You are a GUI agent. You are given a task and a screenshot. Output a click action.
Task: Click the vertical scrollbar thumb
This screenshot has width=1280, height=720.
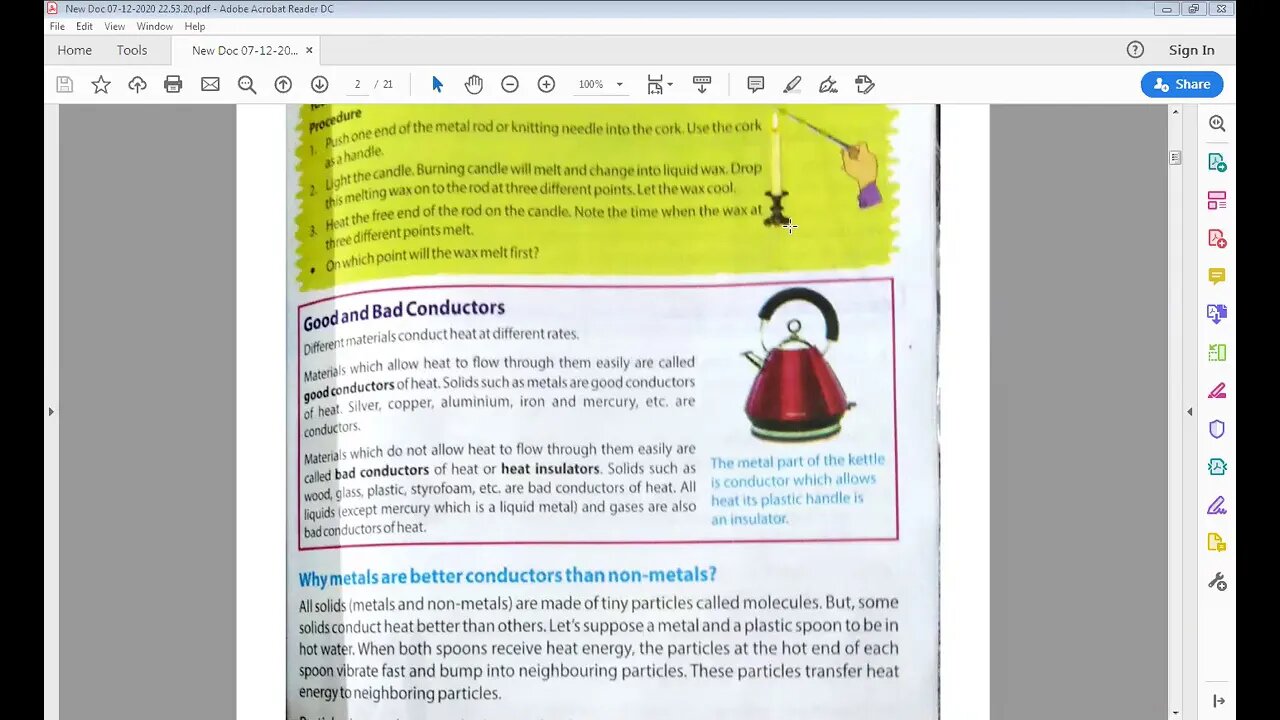tap(1175, 158)
